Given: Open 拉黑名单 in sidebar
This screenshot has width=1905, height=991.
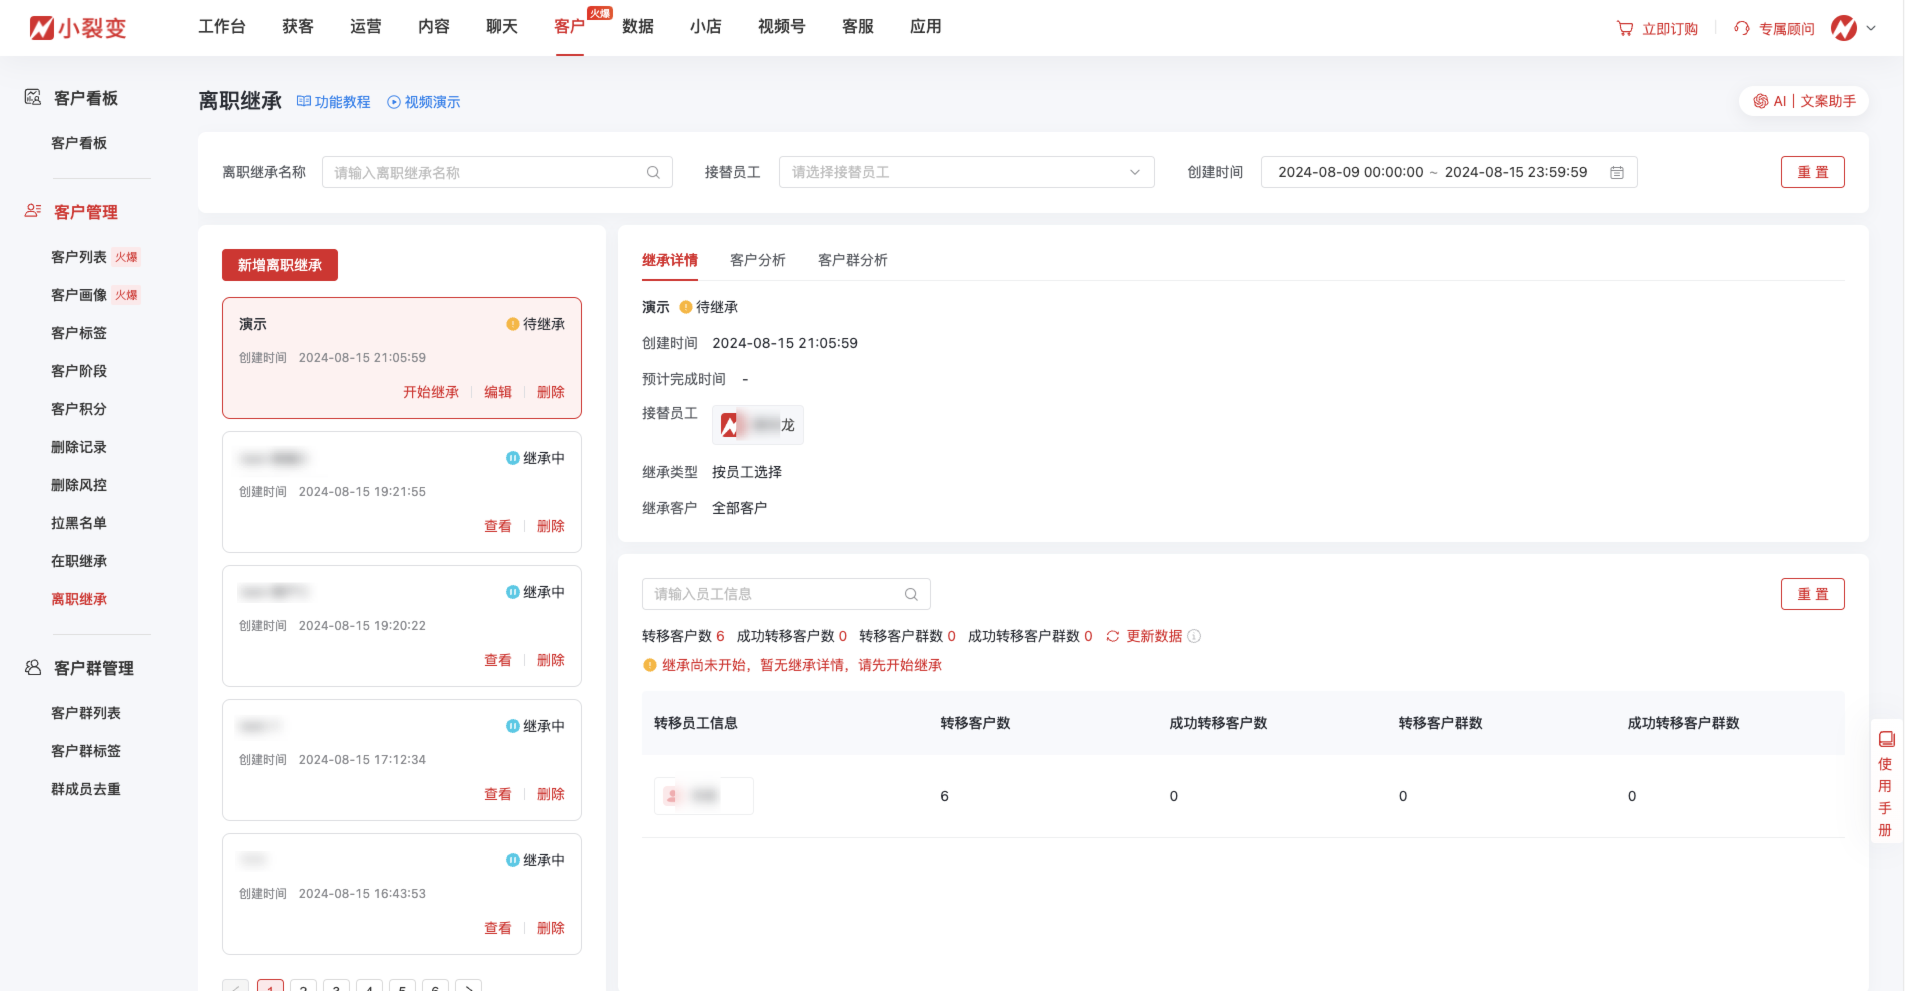Looking at the screenshot, I should [79, 523].
